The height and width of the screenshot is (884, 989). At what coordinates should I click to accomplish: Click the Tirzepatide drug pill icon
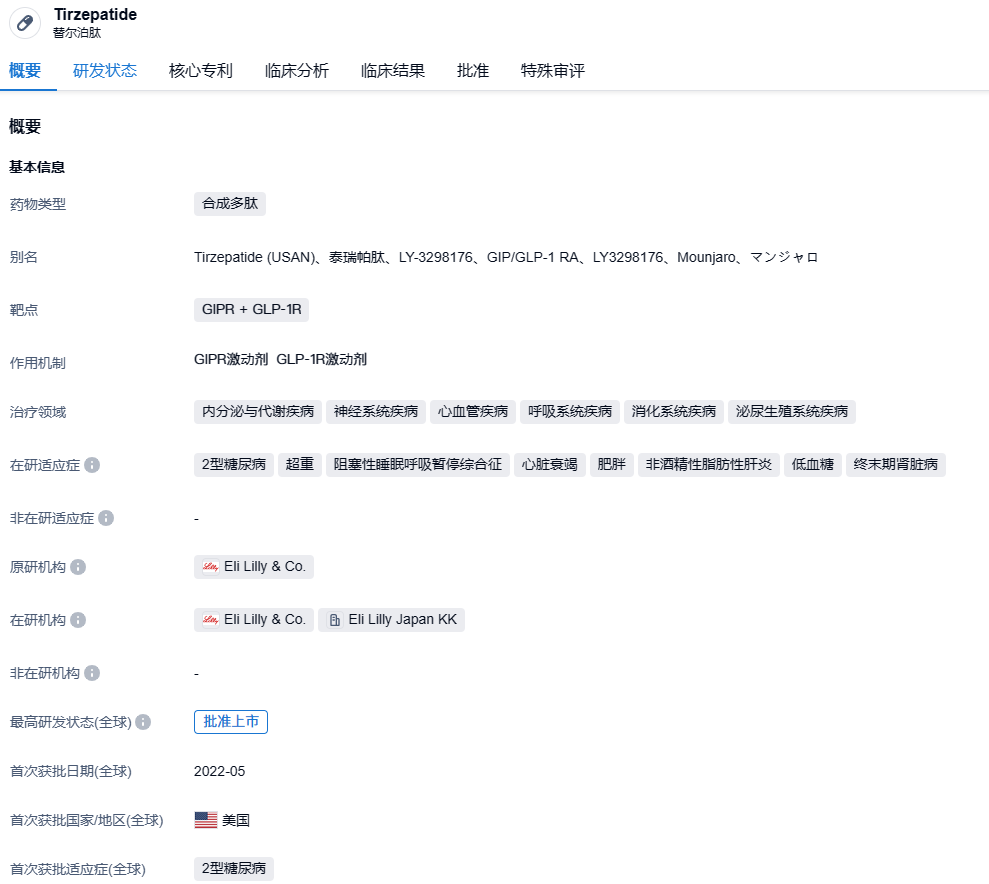click(x=25, y=23)
